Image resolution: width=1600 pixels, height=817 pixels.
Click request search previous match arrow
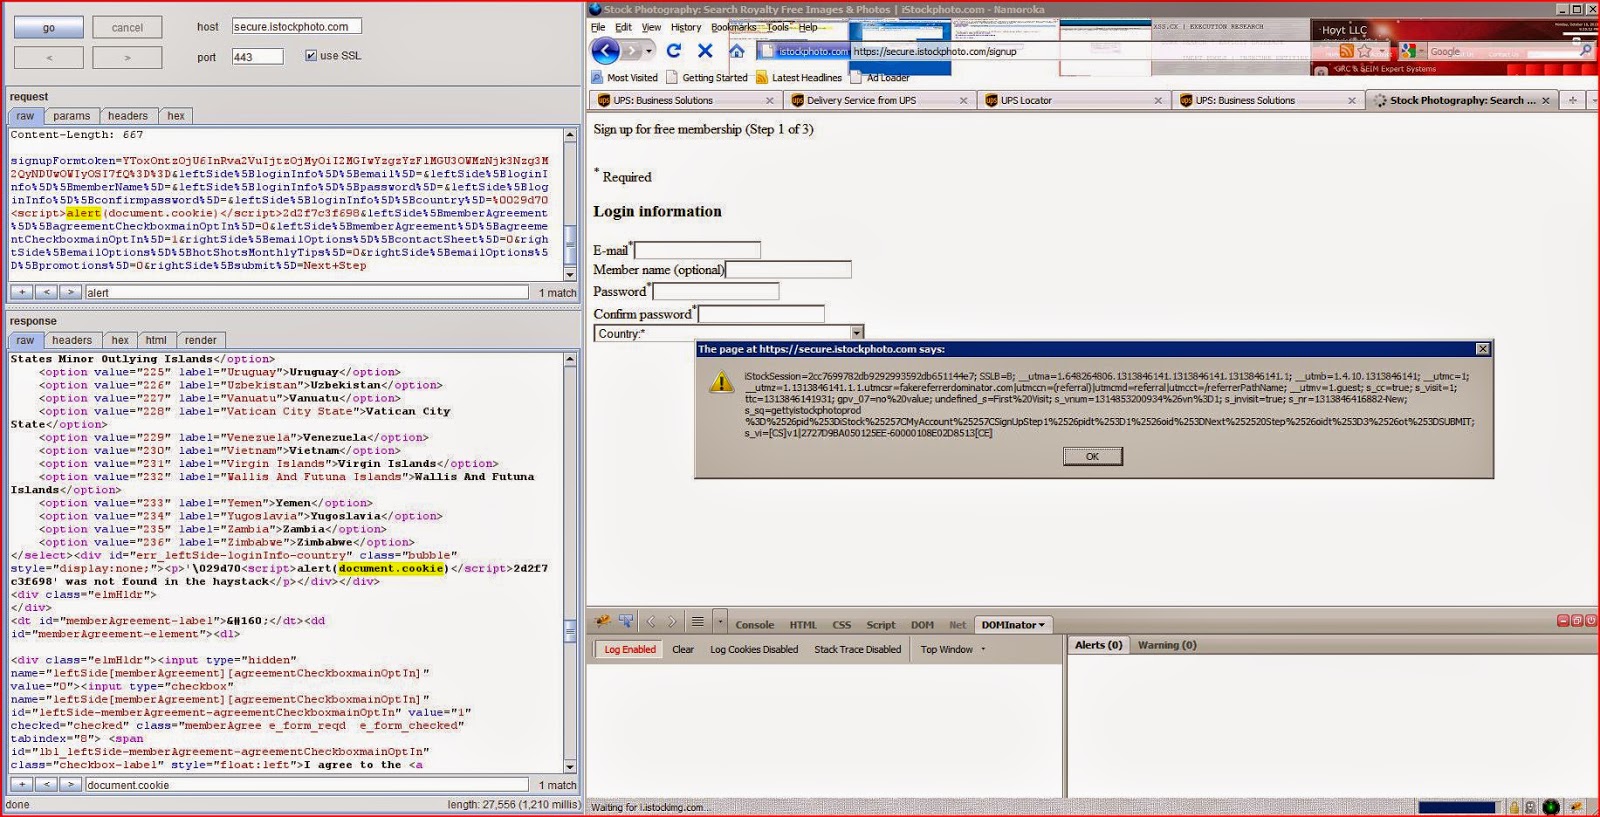pyautogui.click(x=46, y=292)
